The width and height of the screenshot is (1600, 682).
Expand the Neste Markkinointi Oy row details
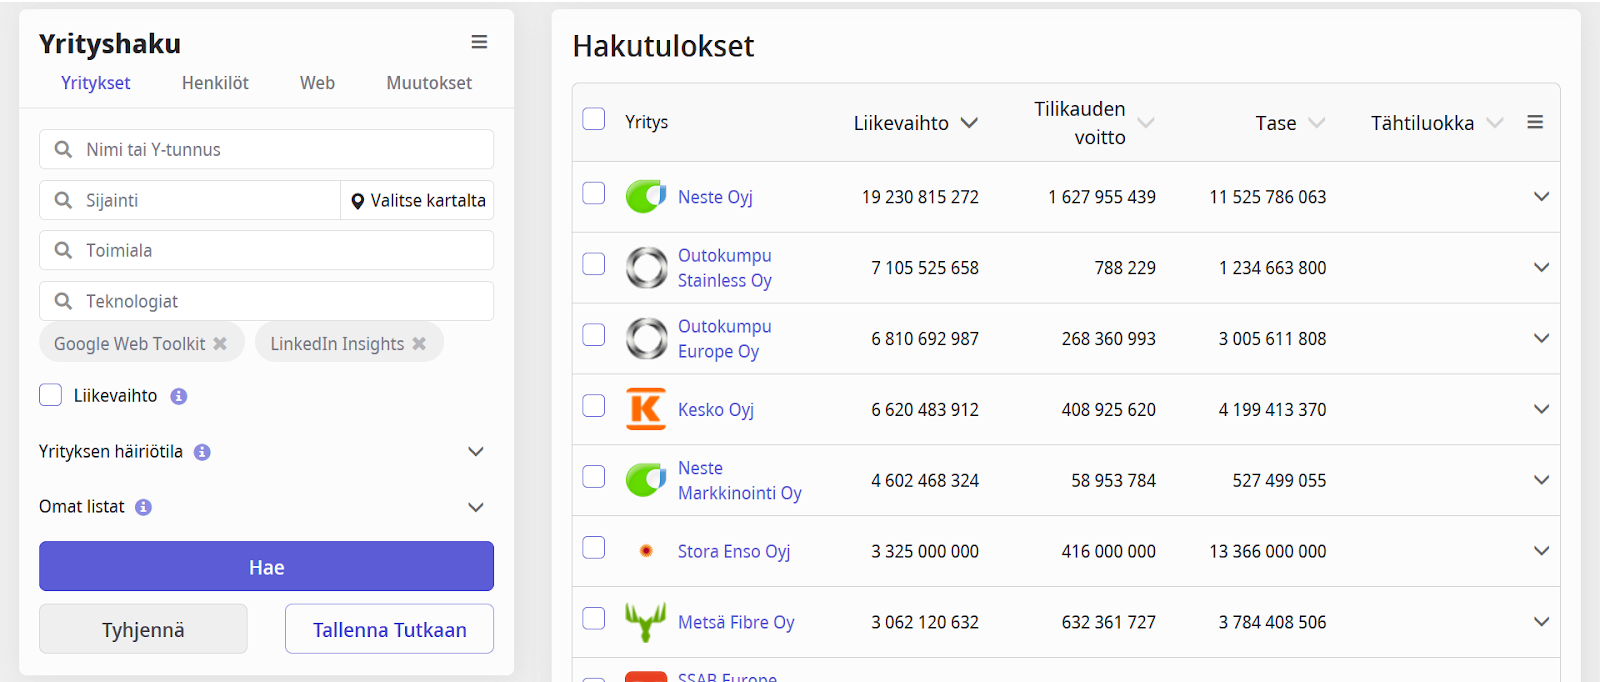tap(1541, 480)
